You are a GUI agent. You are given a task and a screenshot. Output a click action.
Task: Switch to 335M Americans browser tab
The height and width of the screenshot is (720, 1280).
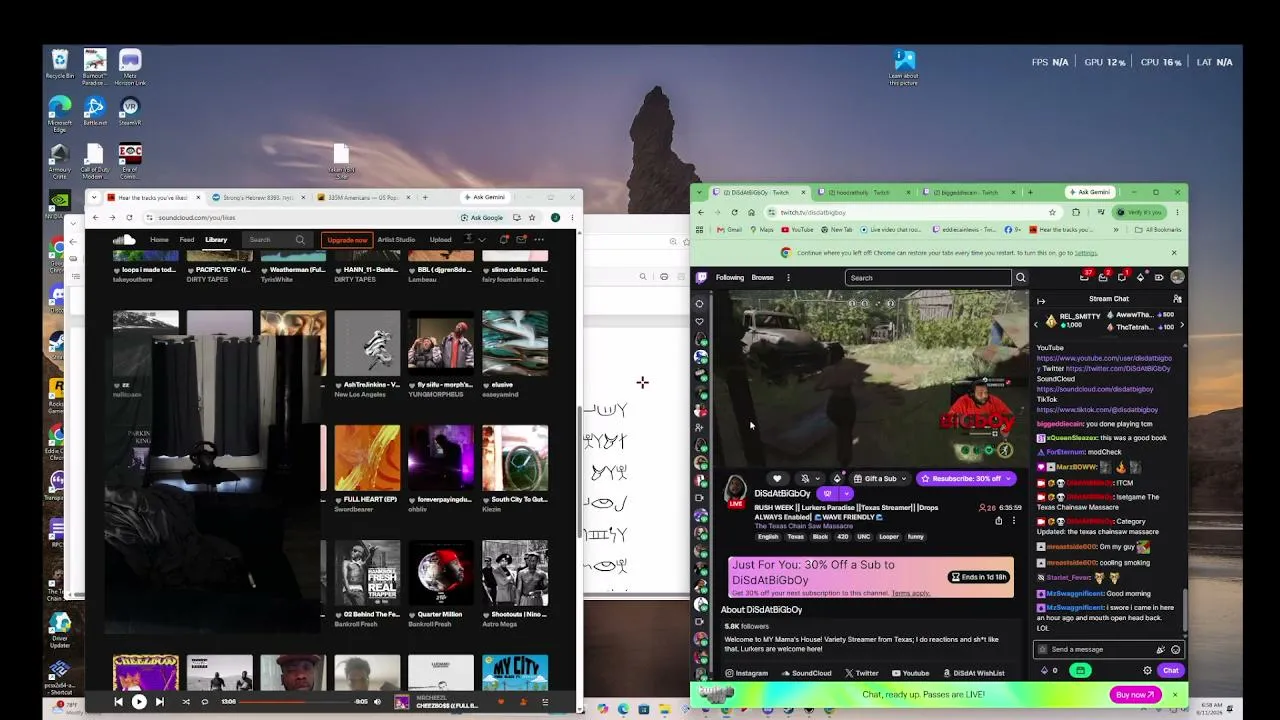(362, 197)
